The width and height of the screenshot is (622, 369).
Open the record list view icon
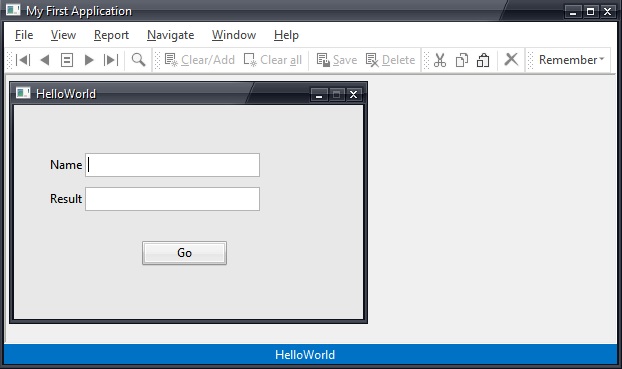pyautogui.click(x=67, y=60)
